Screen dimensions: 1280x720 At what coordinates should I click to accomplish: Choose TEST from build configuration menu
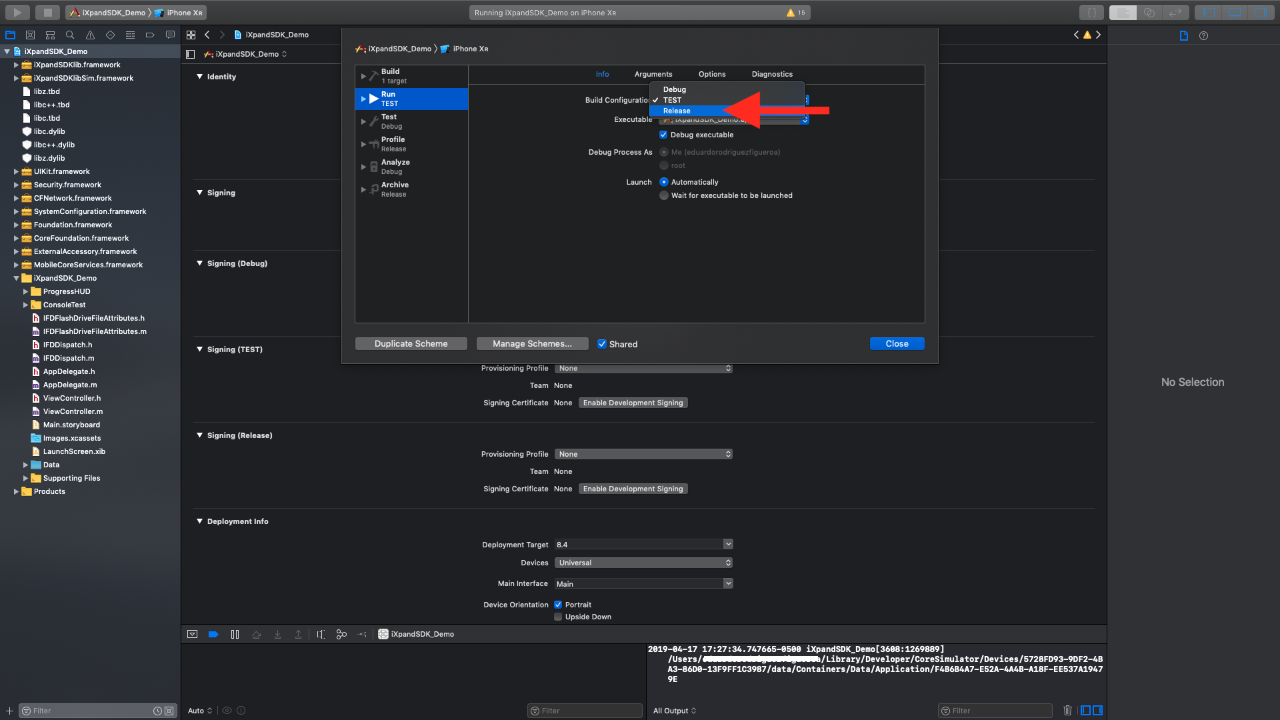tap(727, 100)
